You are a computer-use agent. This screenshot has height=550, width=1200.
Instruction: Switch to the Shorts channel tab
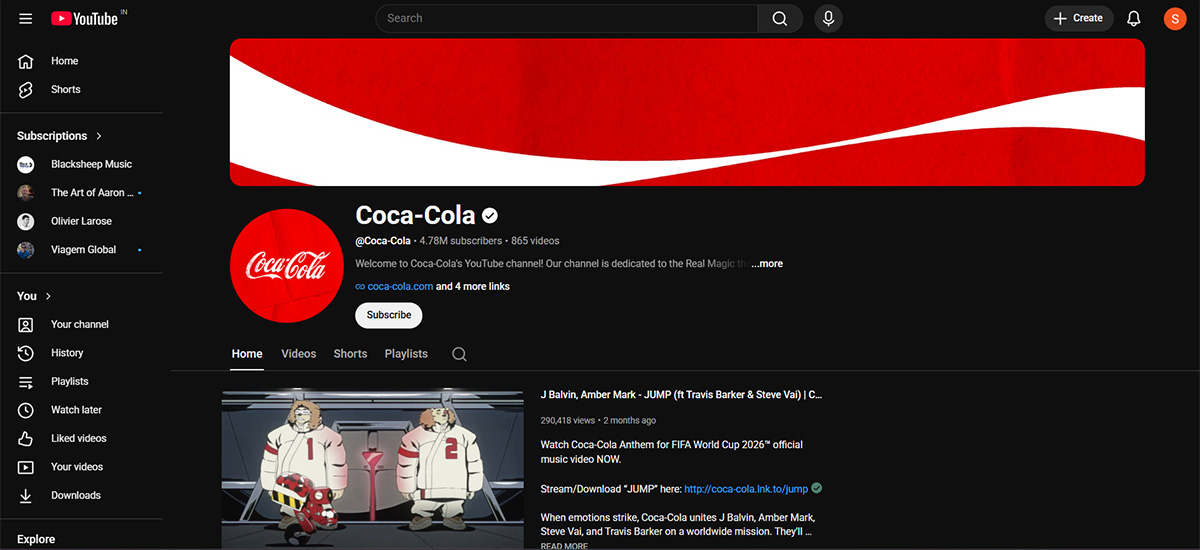pos(350,354)
